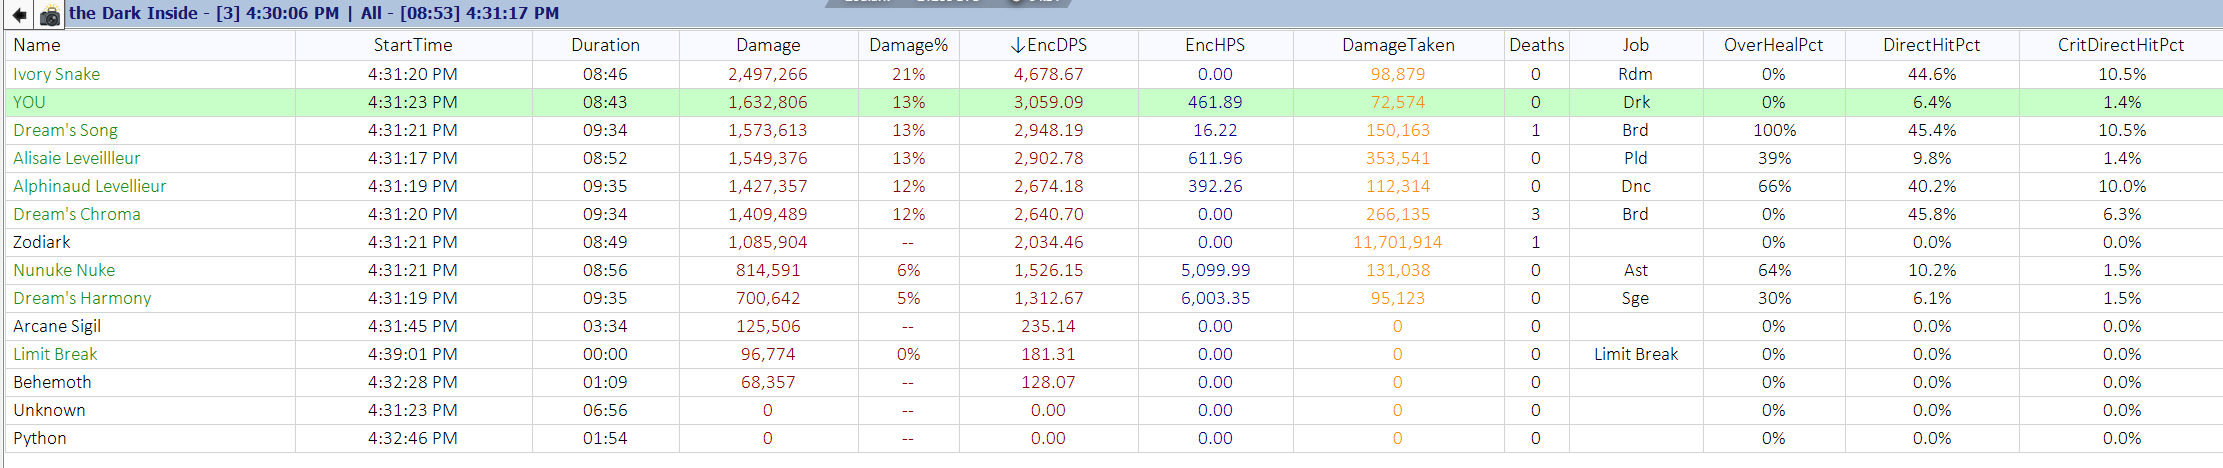2223x468 pixels.
Task: Click Nunuke Nuke Damage% 6%
Action: pyautogui.click(x=909, y=270)
